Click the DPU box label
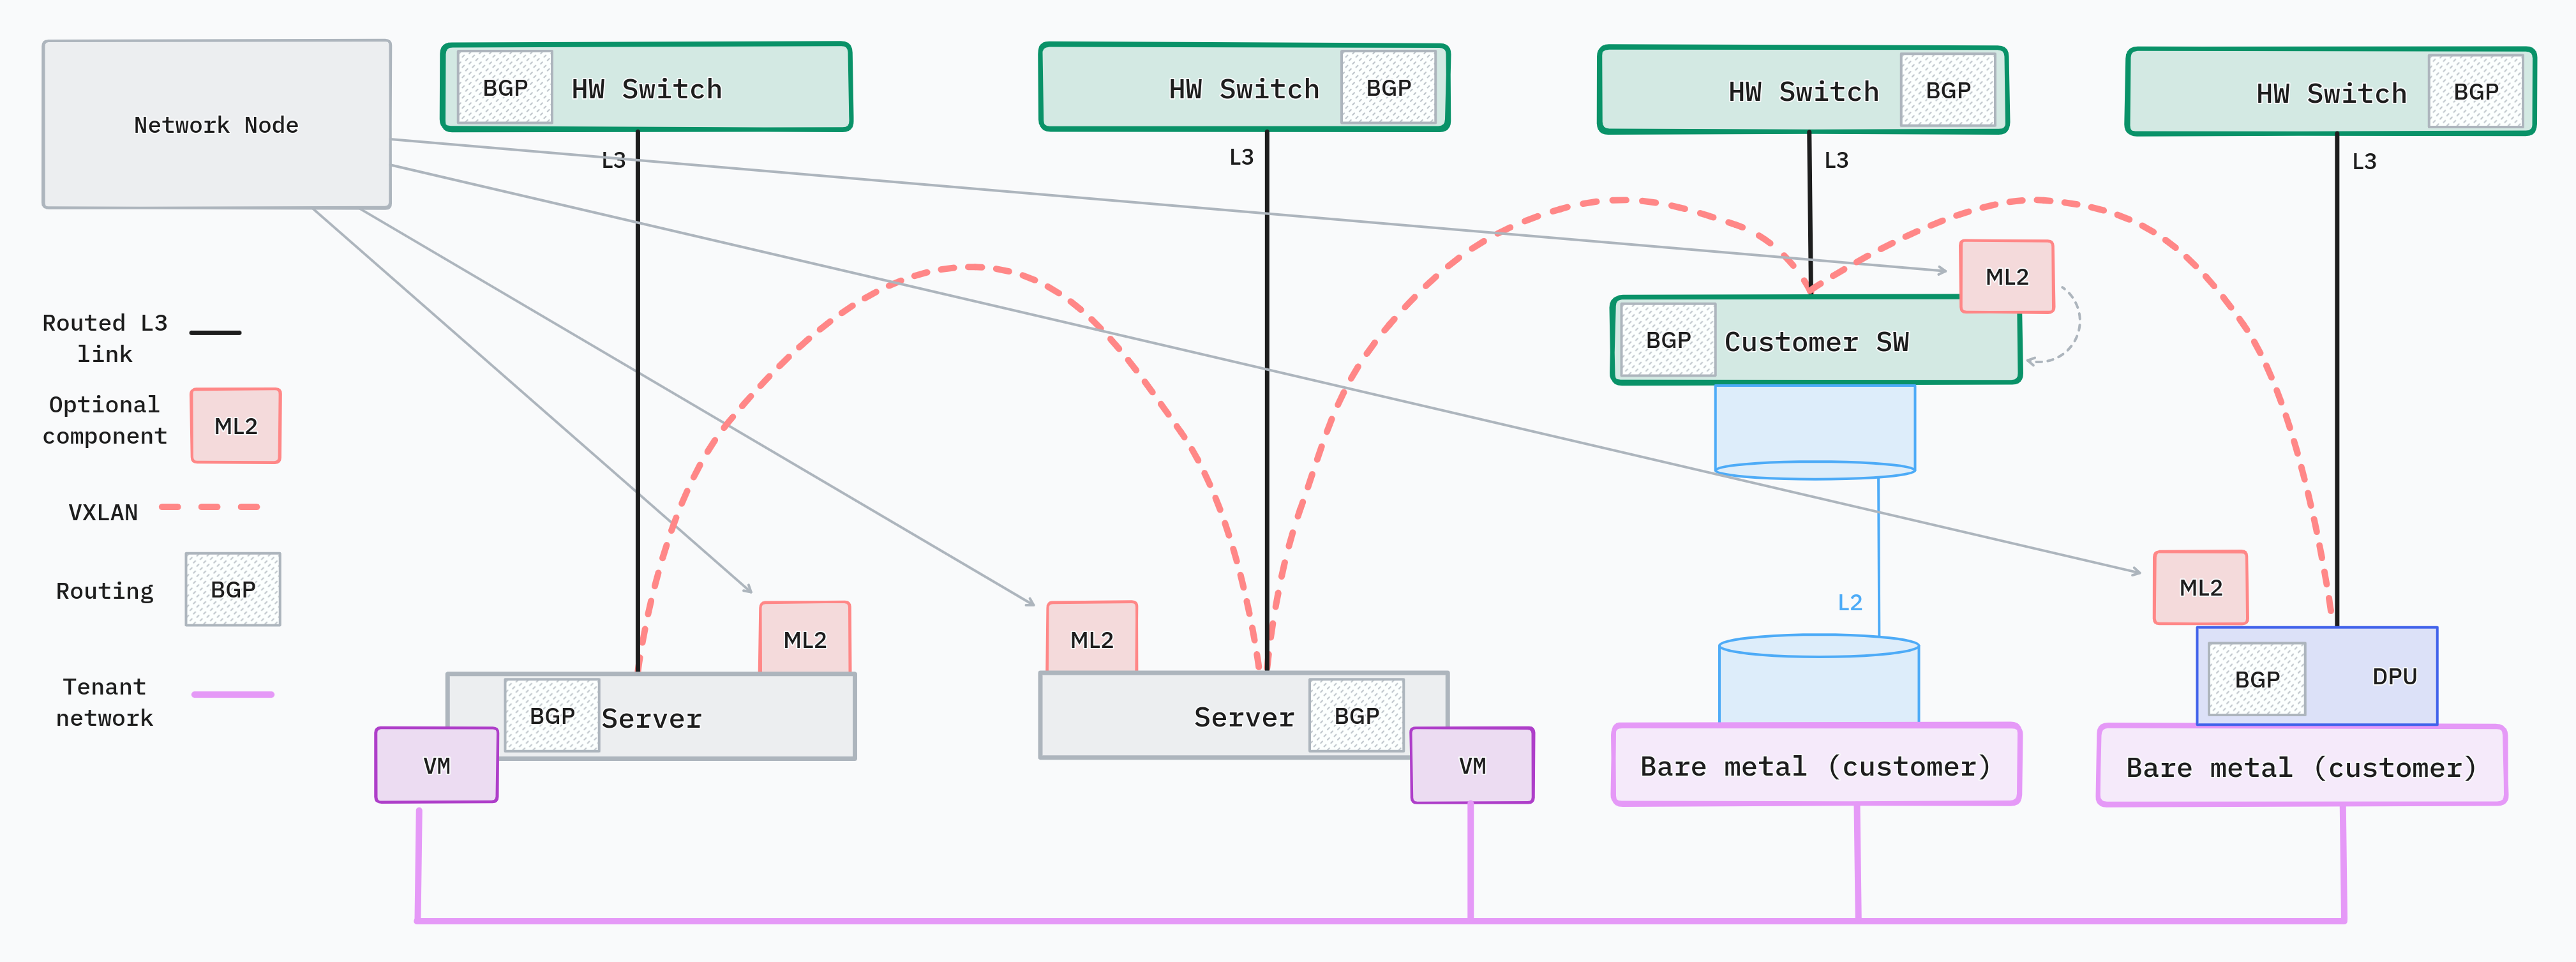This screenshot has width=2576, height=962. [x=2394, y=677]
